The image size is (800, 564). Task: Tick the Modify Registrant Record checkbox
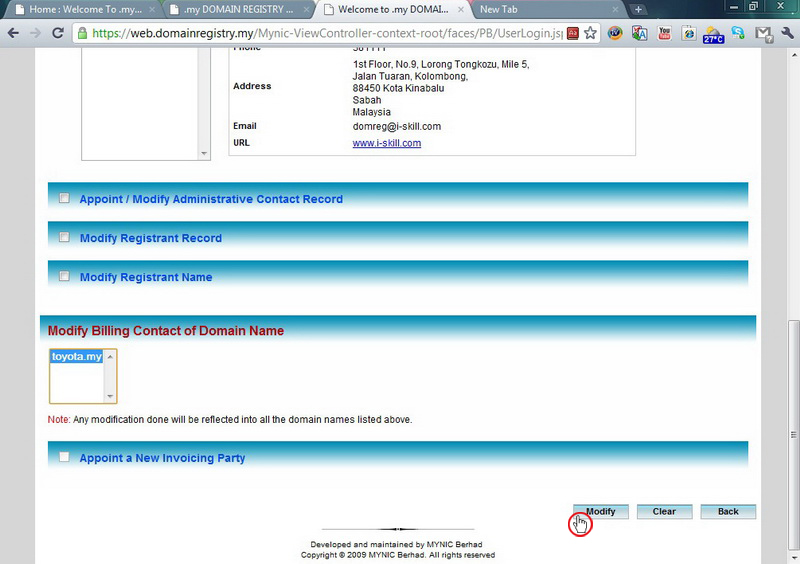(64, 237)
